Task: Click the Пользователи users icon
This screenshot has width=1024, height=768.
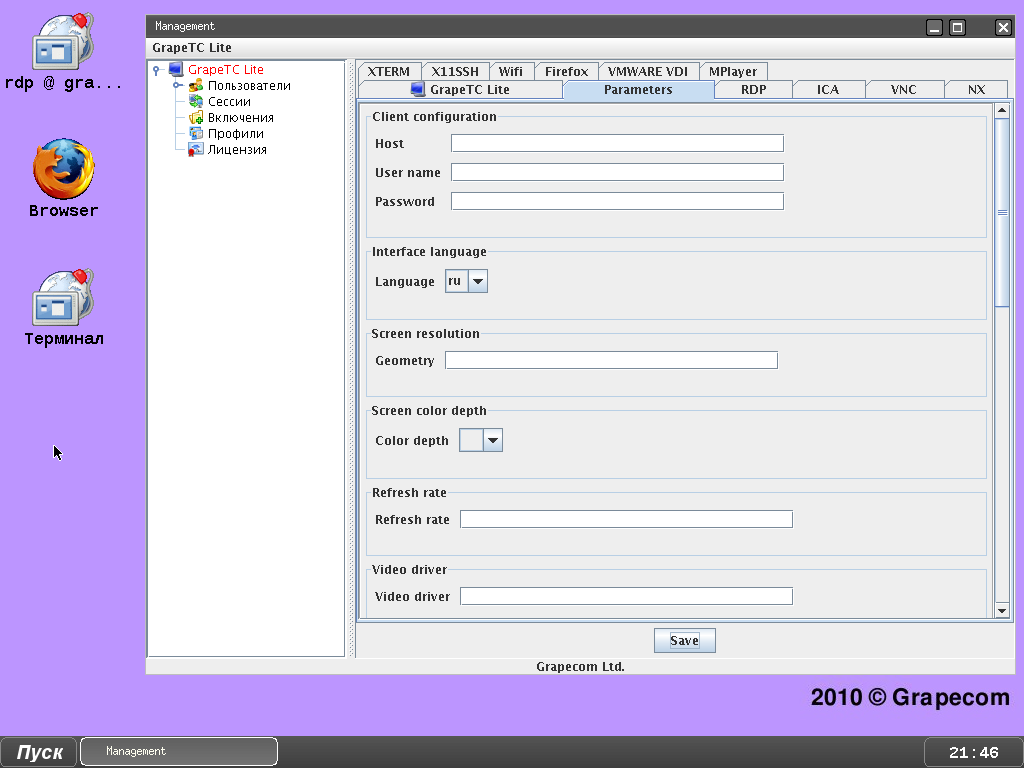Action: click(x=196, y=86)
